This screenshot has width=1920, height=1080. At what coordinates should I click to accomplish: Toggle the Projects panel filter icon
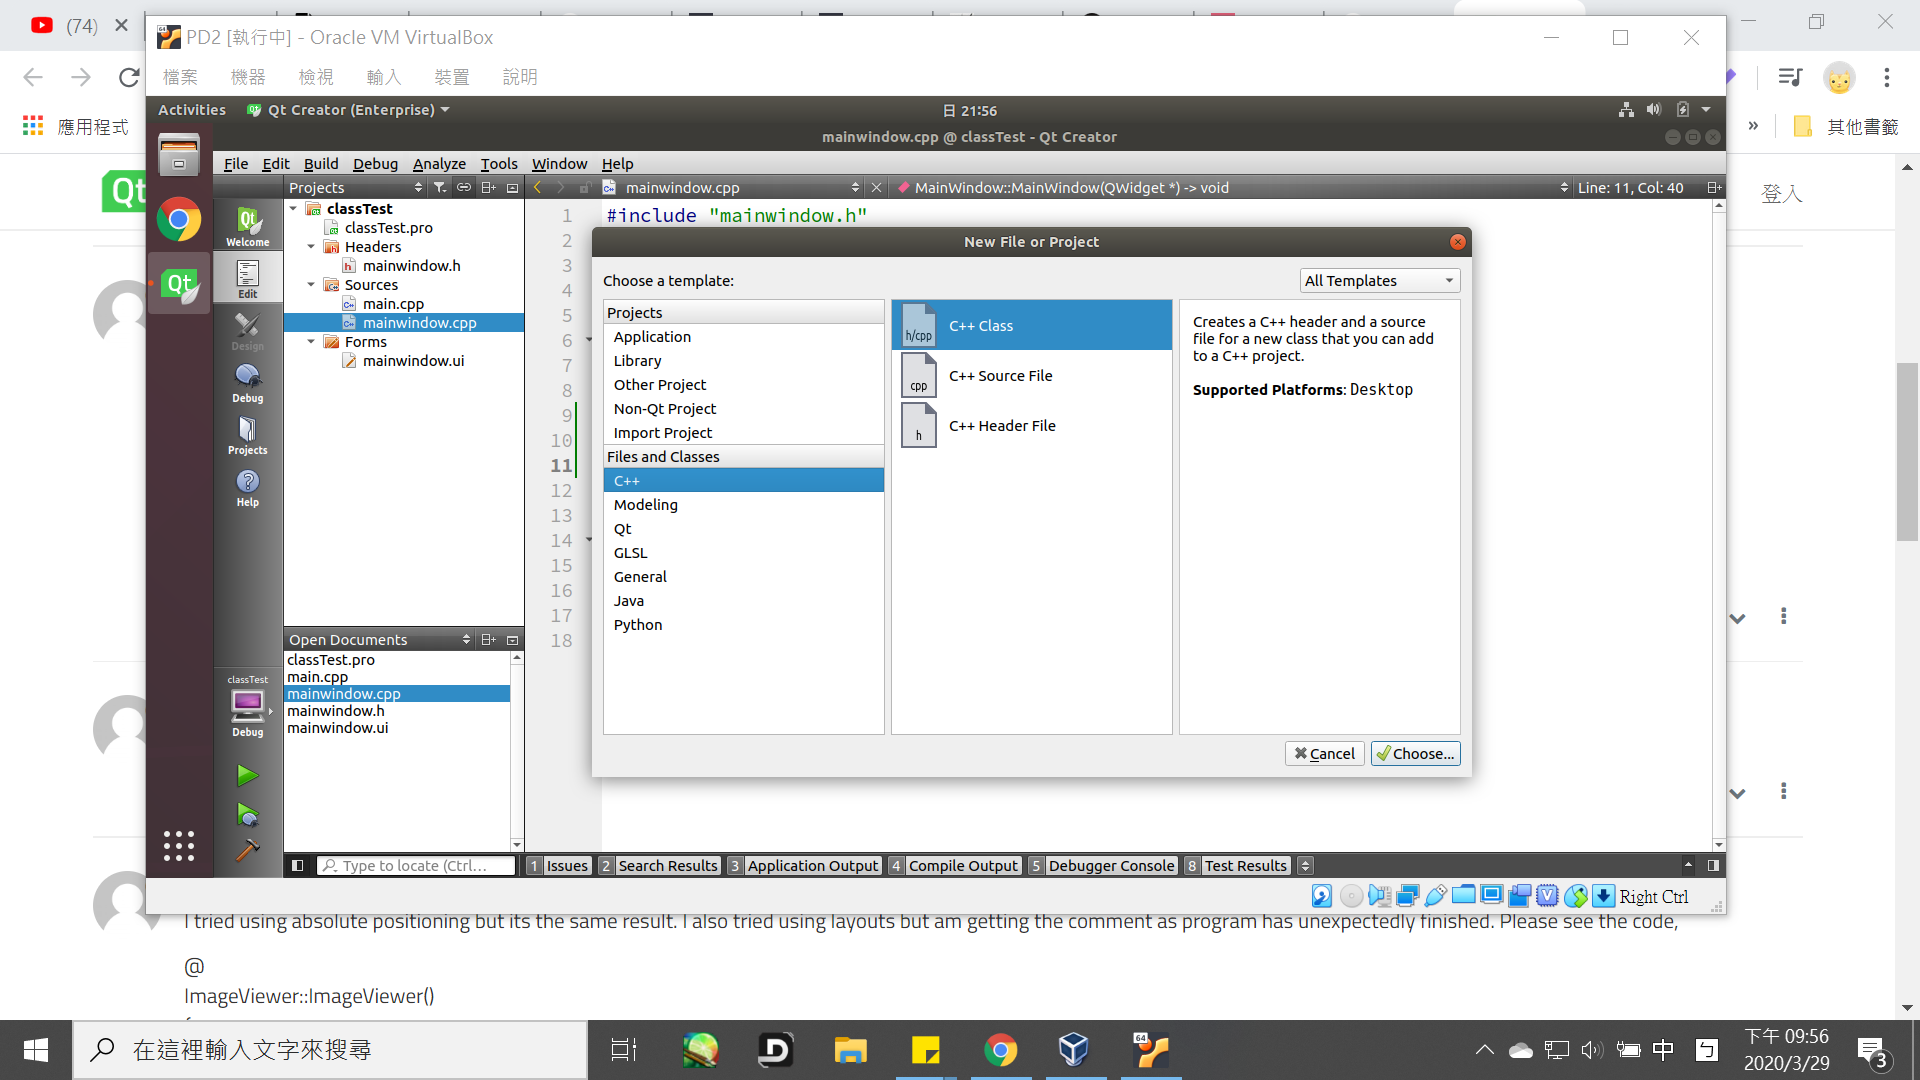[439, 188]
